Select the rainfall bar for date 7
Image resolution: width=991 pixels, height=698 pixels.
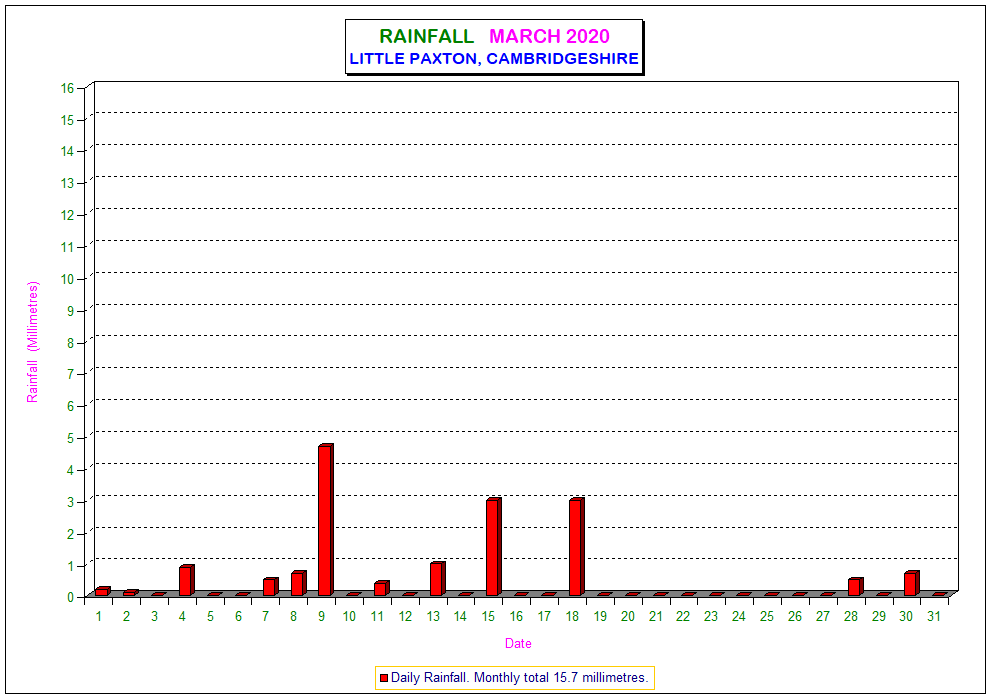click(271, 586)
